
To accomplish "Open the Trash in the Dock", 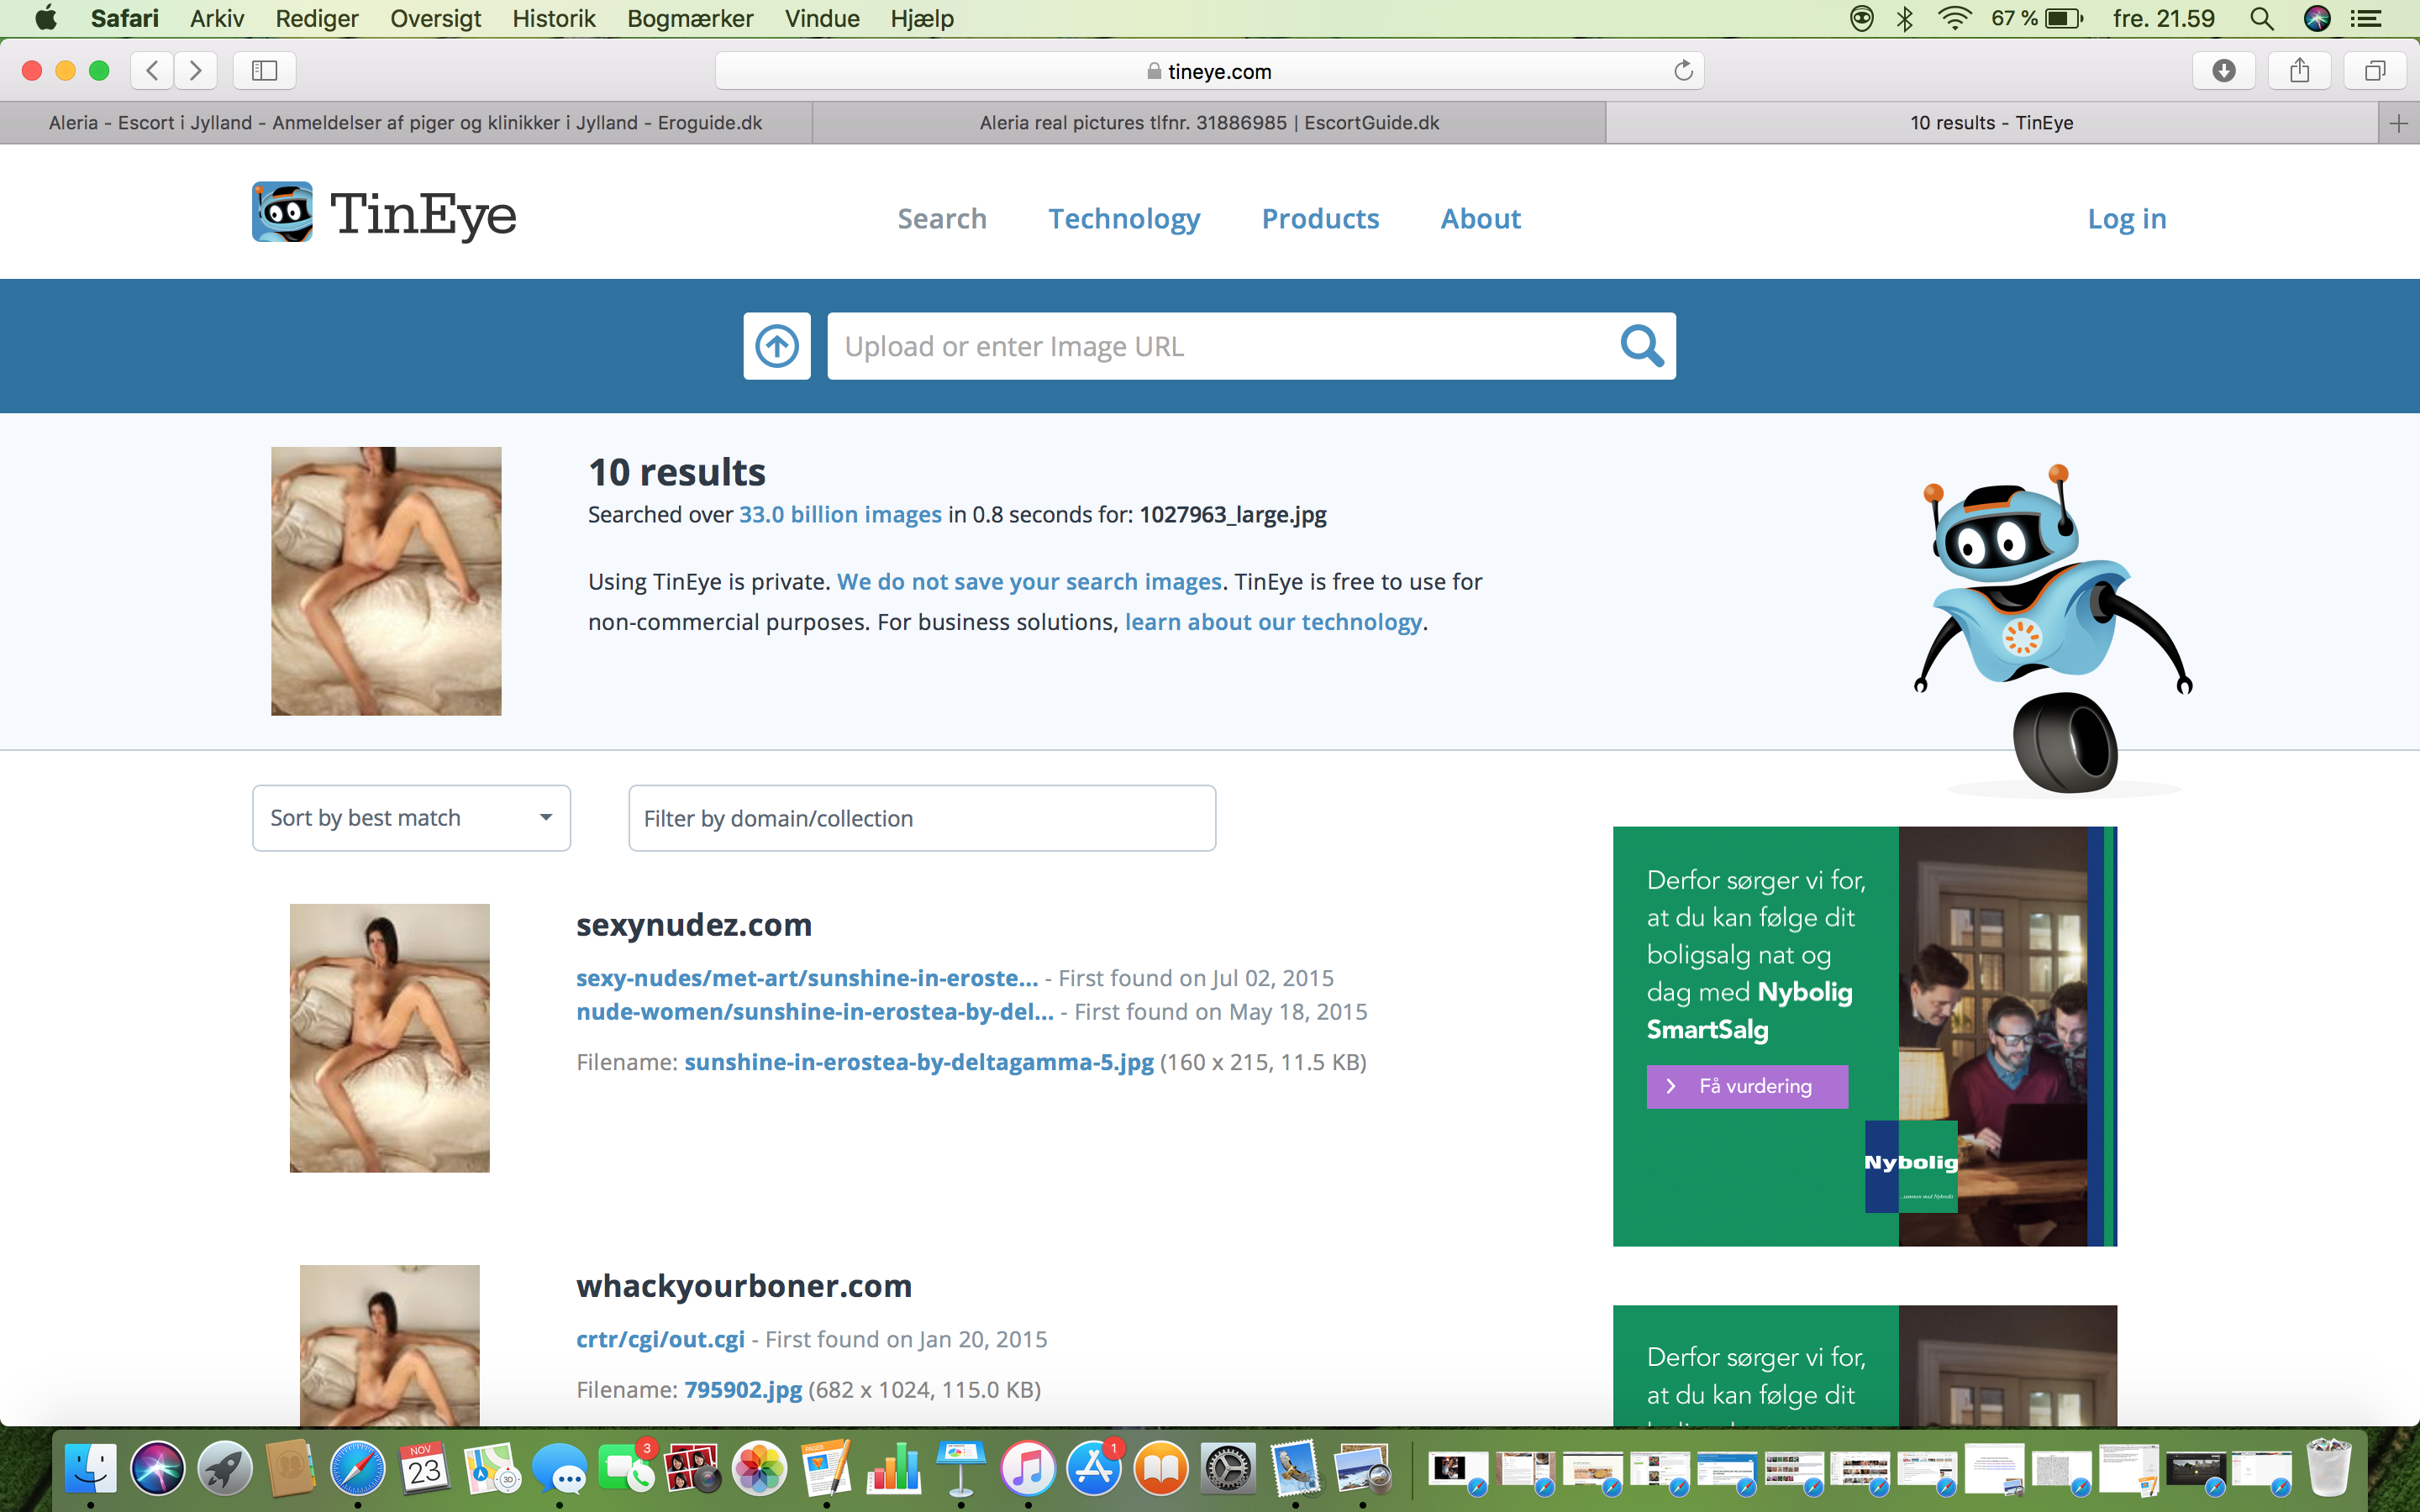I will click(x=2329, y=1469).
